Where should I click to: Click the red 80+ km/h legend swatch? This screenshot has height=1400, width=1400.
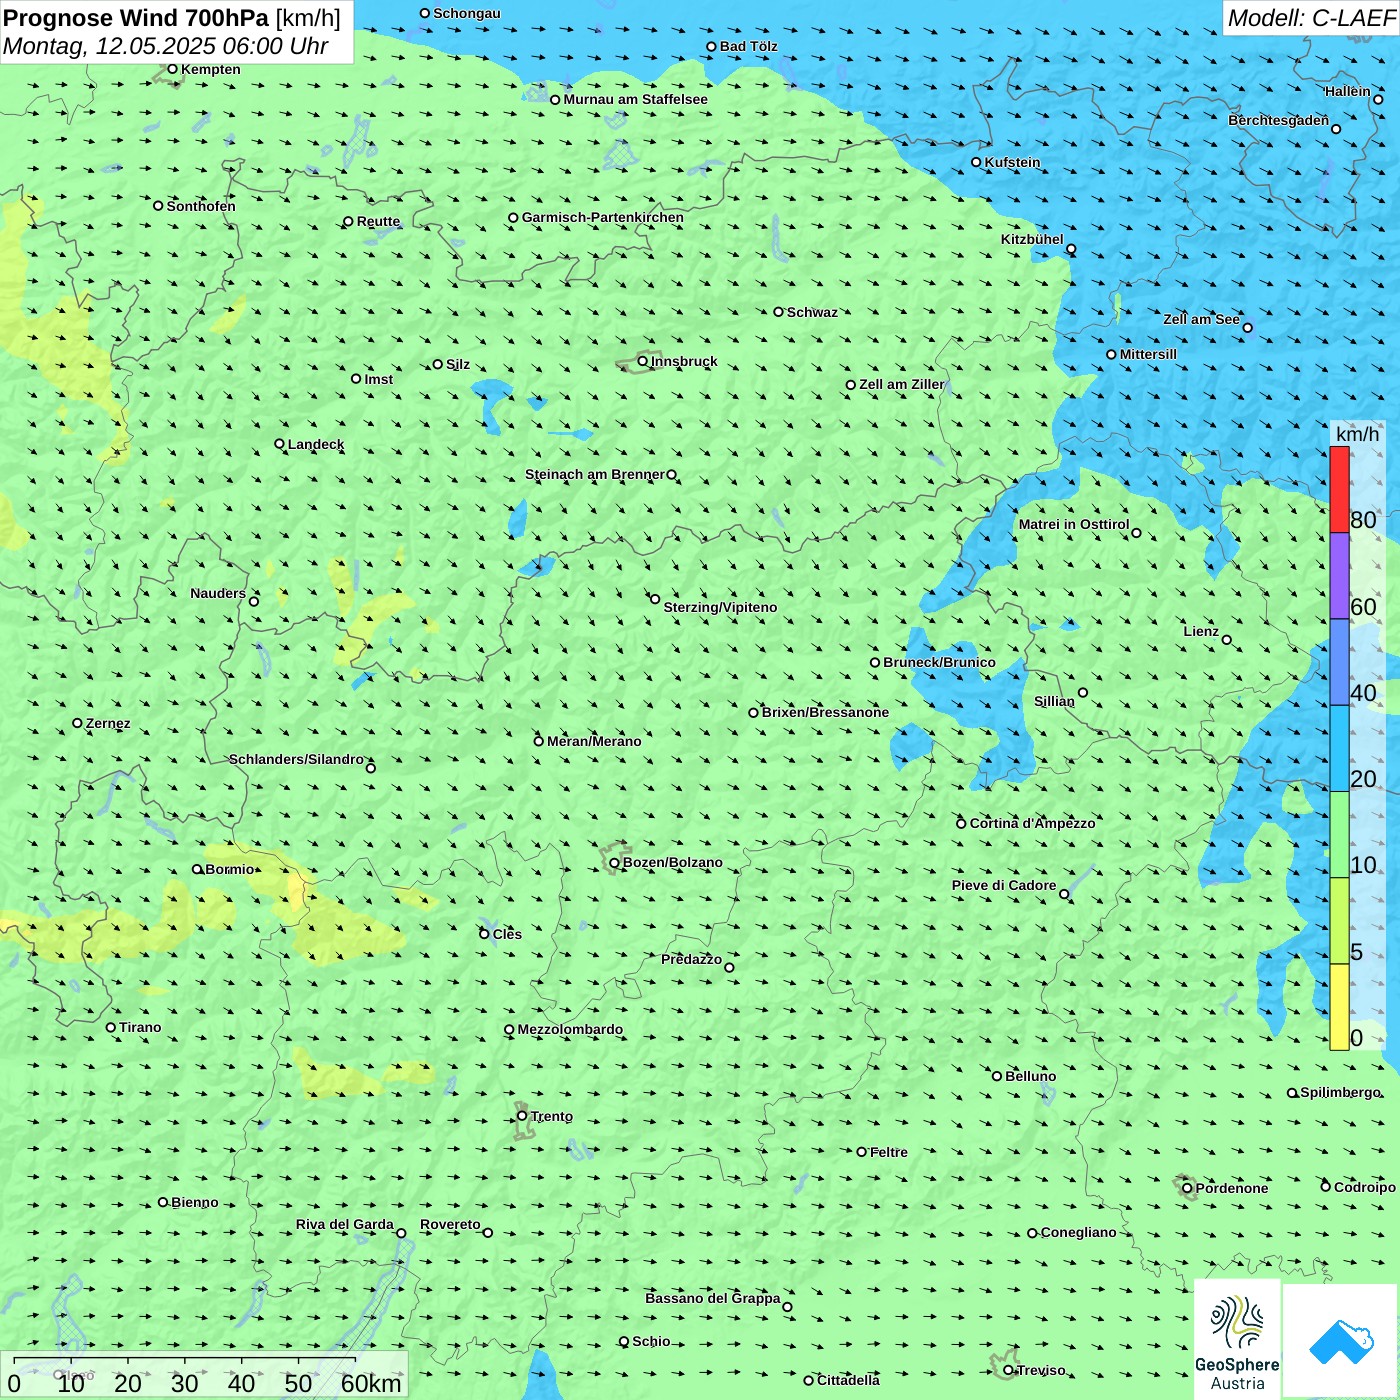[x=1339, y=490]
